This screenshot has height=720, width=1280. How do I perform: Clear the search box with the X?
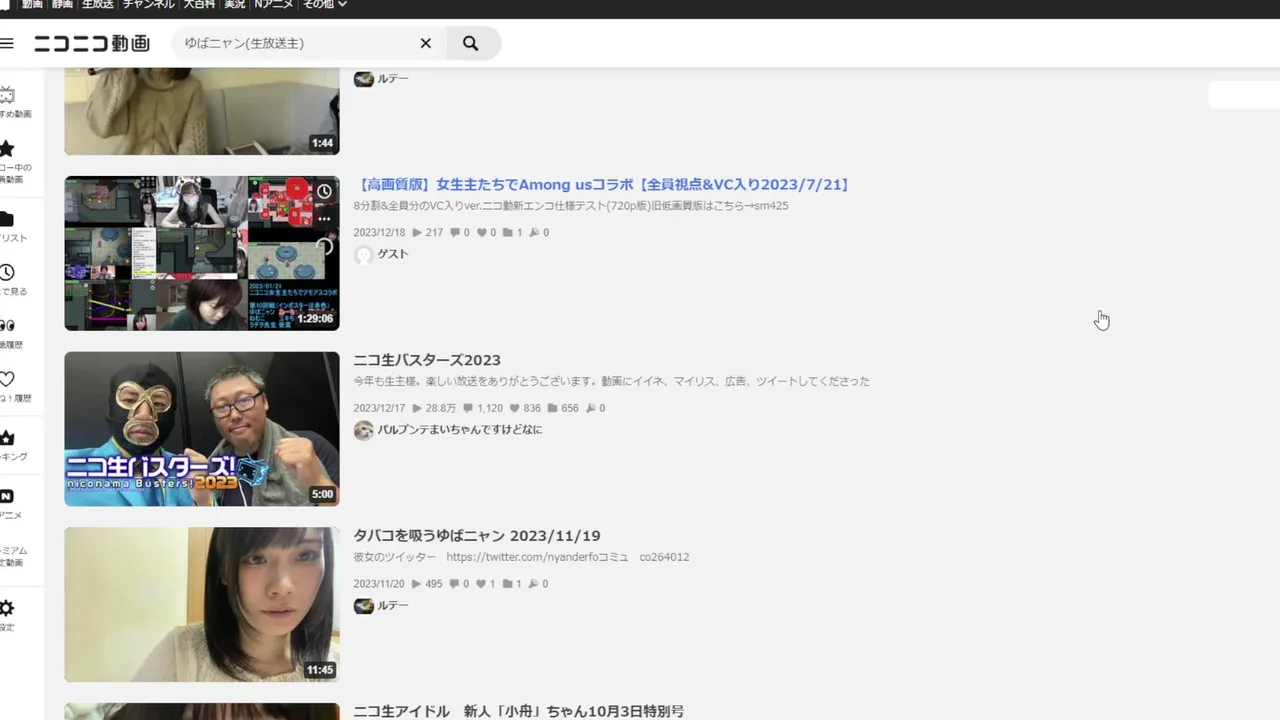pyautogui.click(x=426, y=43)
